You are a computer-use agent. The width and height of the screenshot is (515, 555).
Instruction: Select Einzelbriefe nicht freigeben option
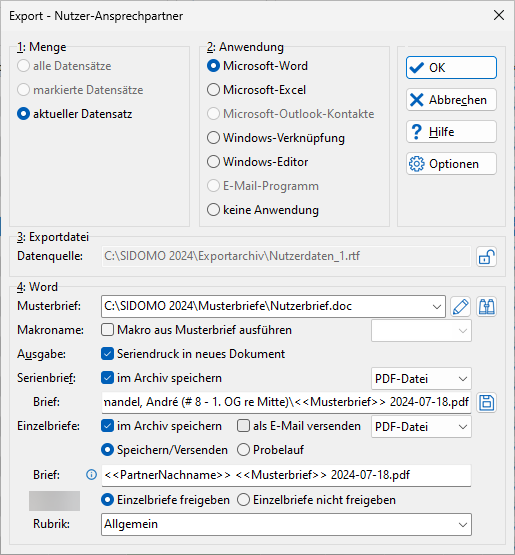[x=243, y=500]
